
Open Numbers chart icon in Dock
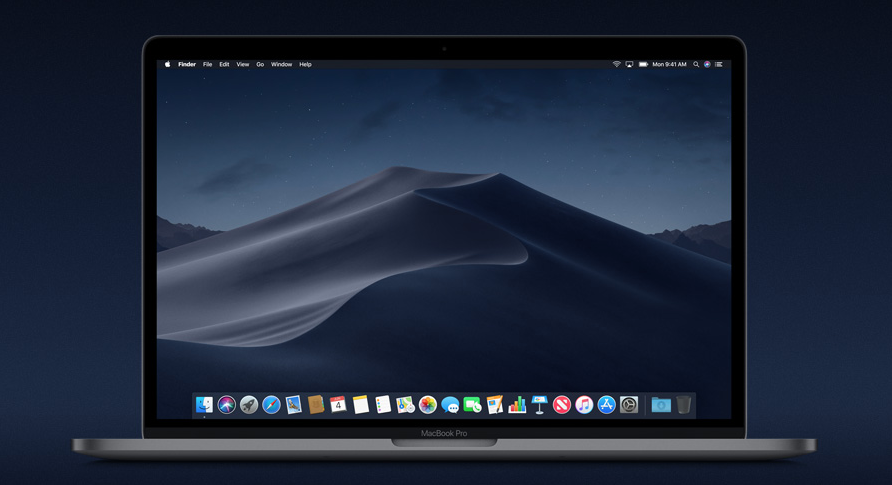tap(517, 405)
